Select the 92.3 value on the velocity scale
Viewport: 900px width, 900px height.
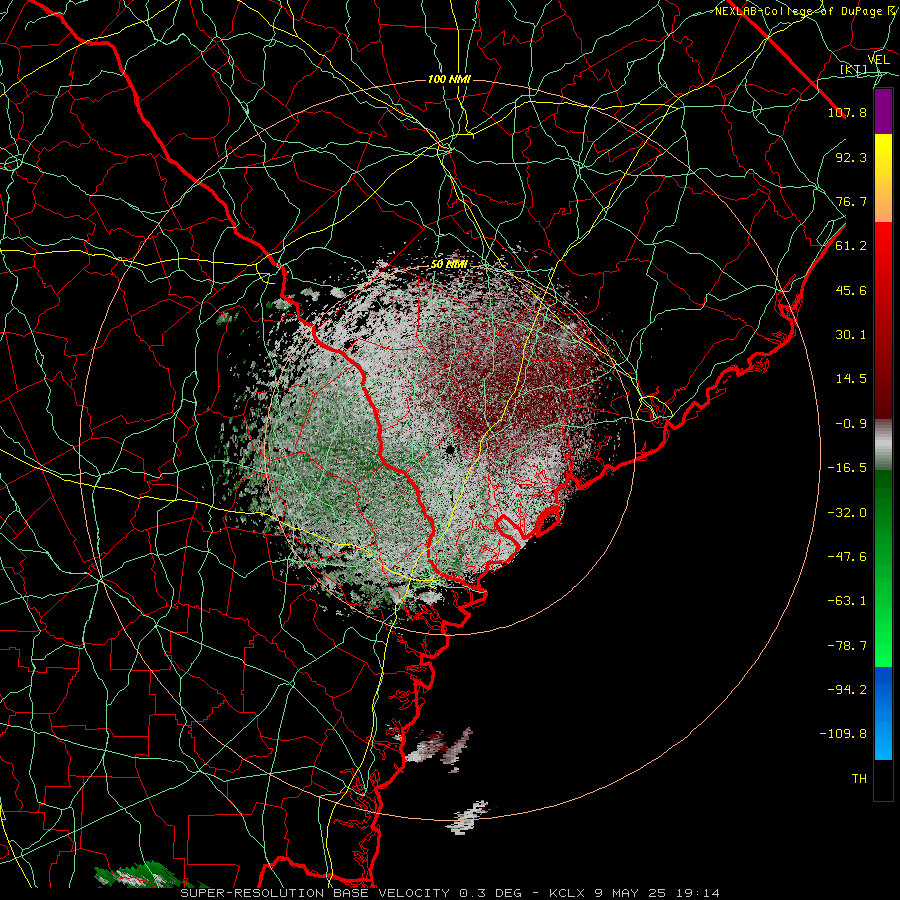pos(851,157)
